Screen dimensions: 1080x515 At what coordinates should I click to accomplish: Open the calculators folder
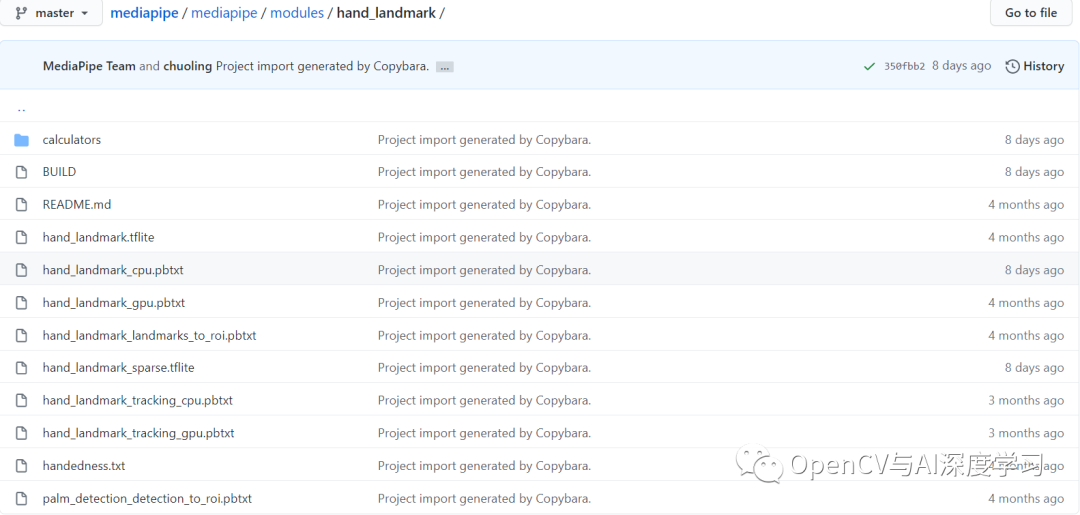(72, 140)
